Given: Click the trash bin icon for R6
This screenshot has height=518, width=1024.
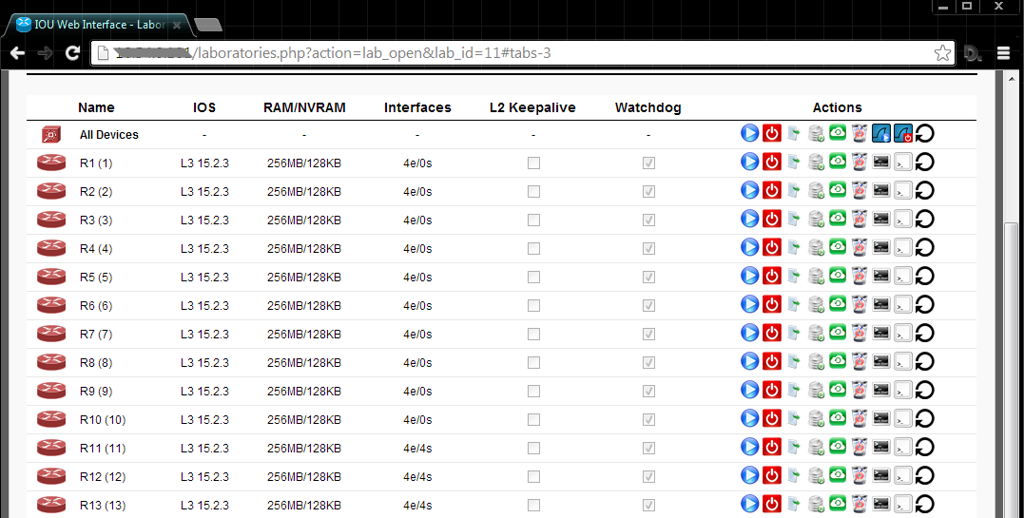Looking at the screenshot, I should pyautogui.click(x=859, y=304).
